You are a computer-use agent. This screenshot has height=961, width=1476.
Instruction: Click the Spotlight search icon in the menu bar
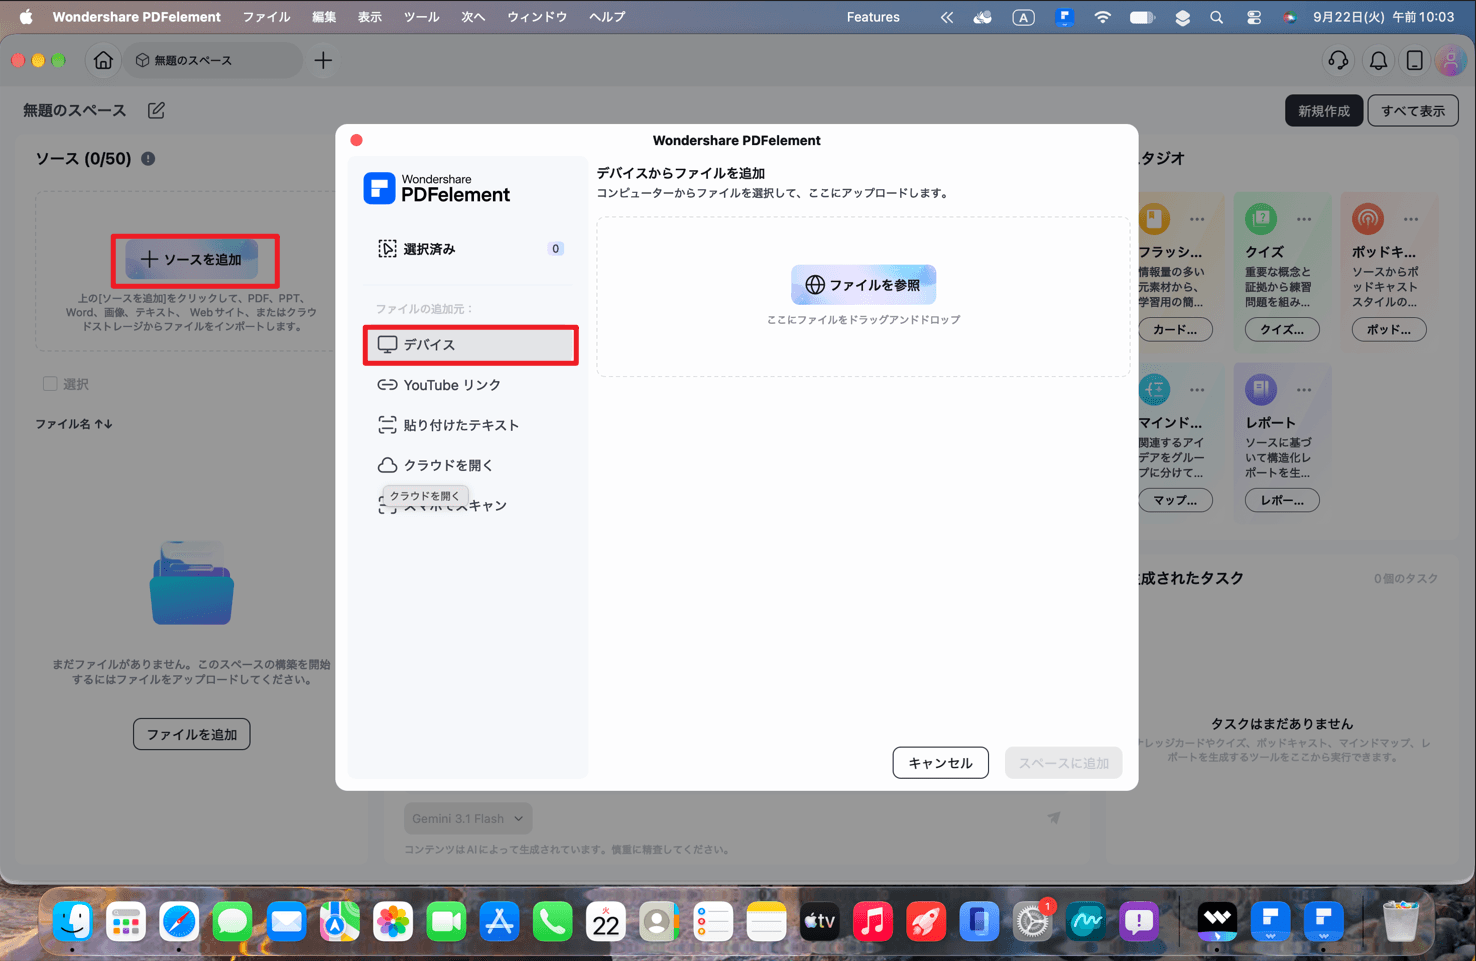point(1216,17)
